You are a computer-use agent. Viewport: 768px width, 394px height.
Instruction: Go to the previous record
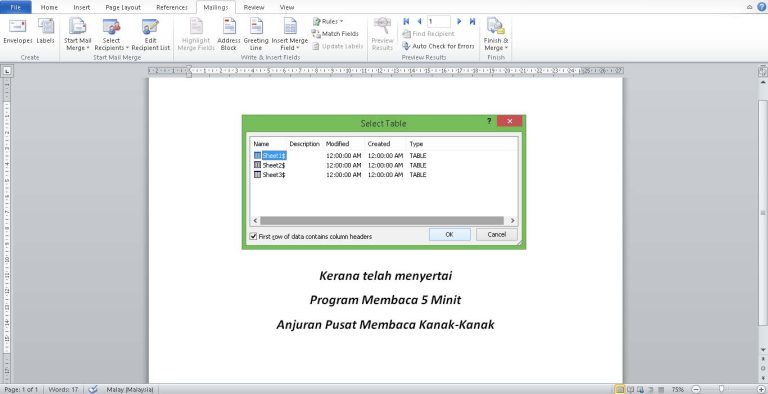coord(419,22)
